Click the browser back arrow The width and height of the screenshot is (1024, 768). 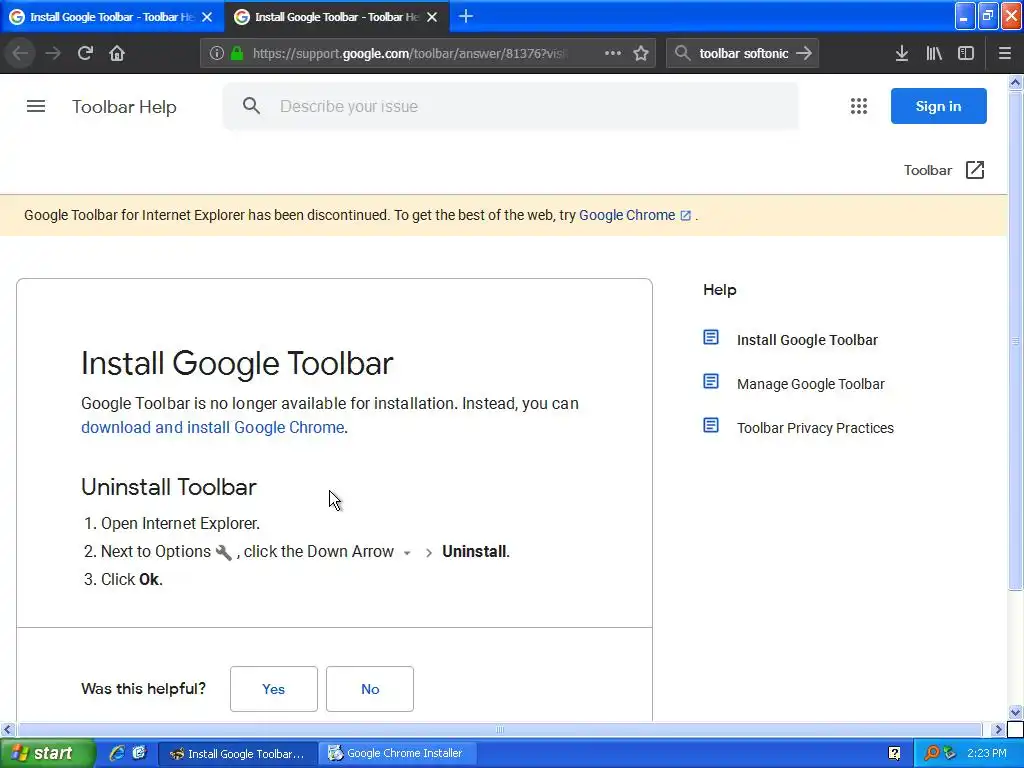coord(20,53)
